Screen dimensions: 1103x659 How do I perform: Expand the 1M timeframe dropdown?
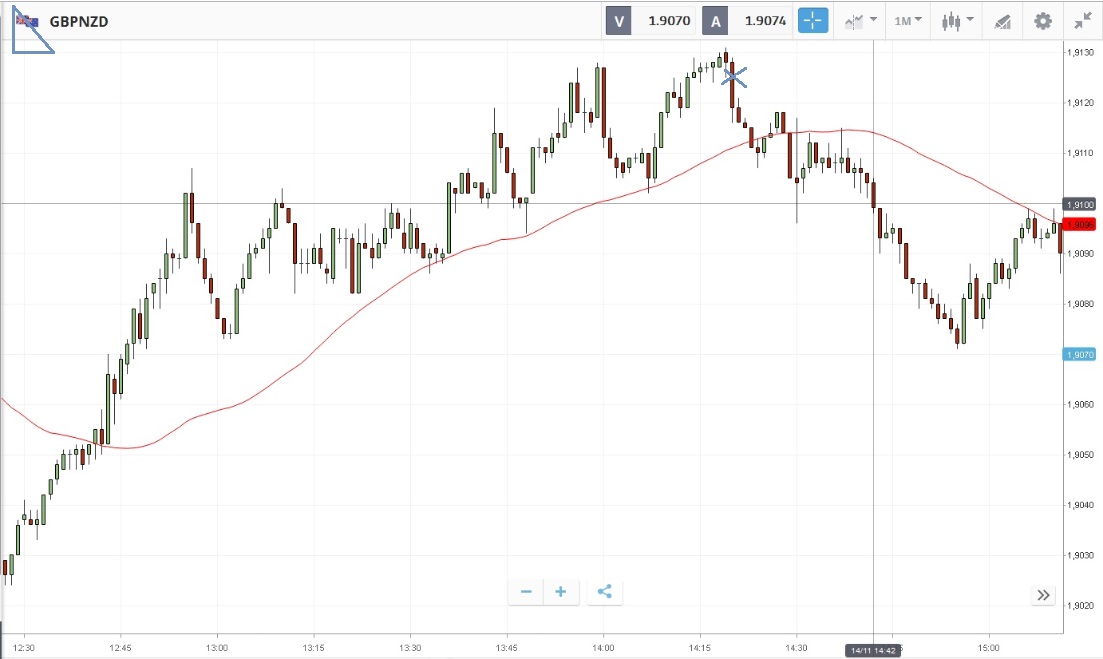[x=908, y=20]
